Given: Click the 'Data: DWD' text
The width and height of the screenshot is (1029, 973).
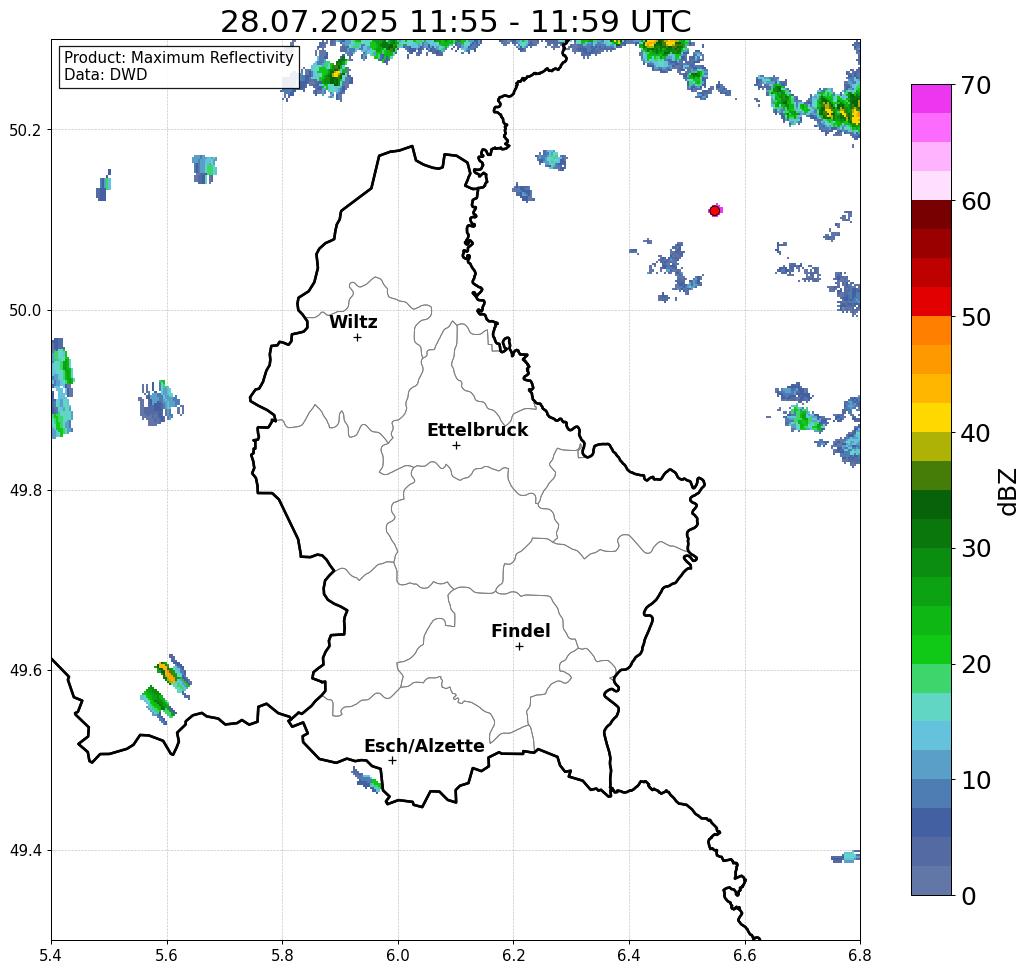Looking at the screenshot, I should pyautogui.click(x=106, y=75).
